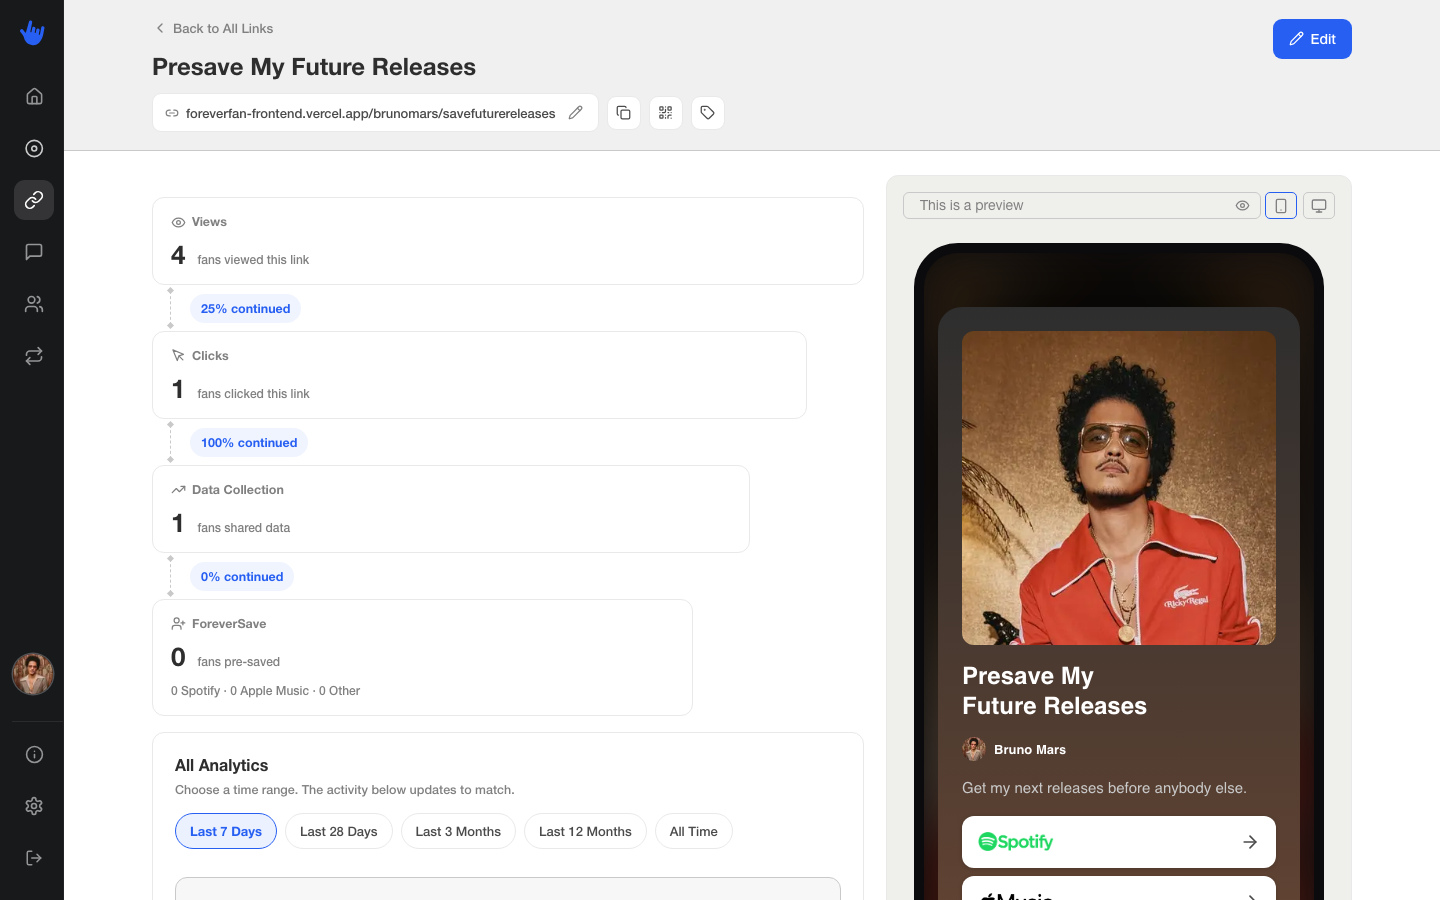Open the Messages chat icon in sidebar
This screenshot has width=1440, height=900.
(34, 252)
